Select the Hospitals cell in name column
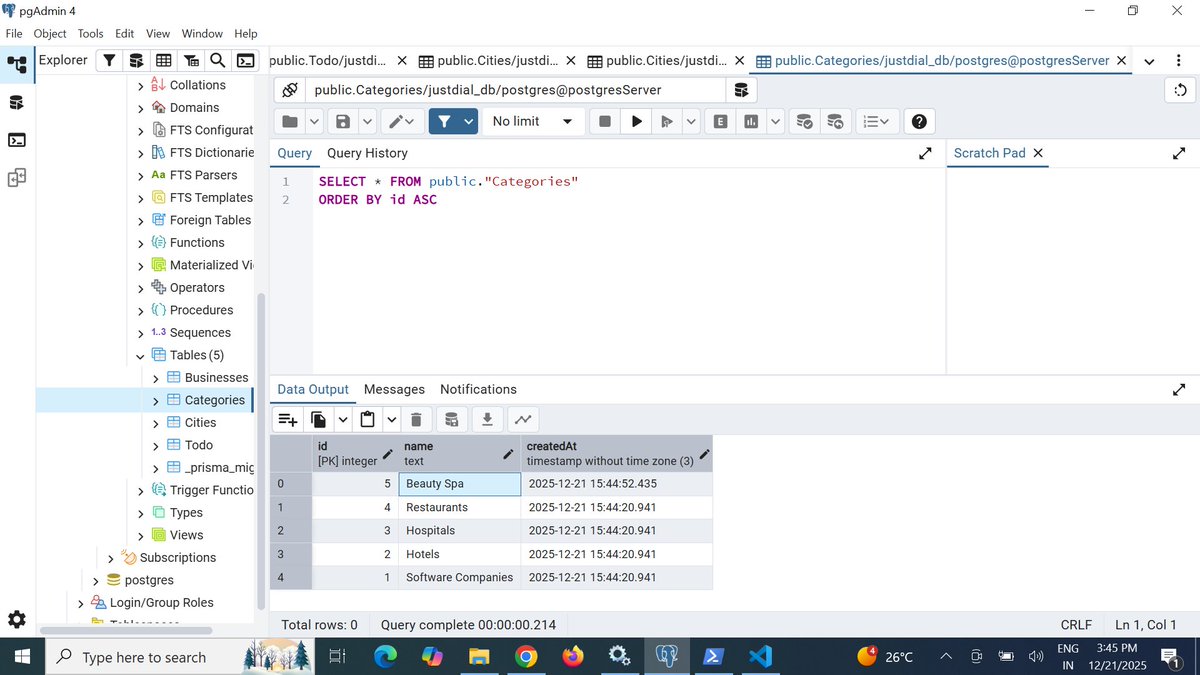This screenshot has height=675, width=1200. pos(459,530)
